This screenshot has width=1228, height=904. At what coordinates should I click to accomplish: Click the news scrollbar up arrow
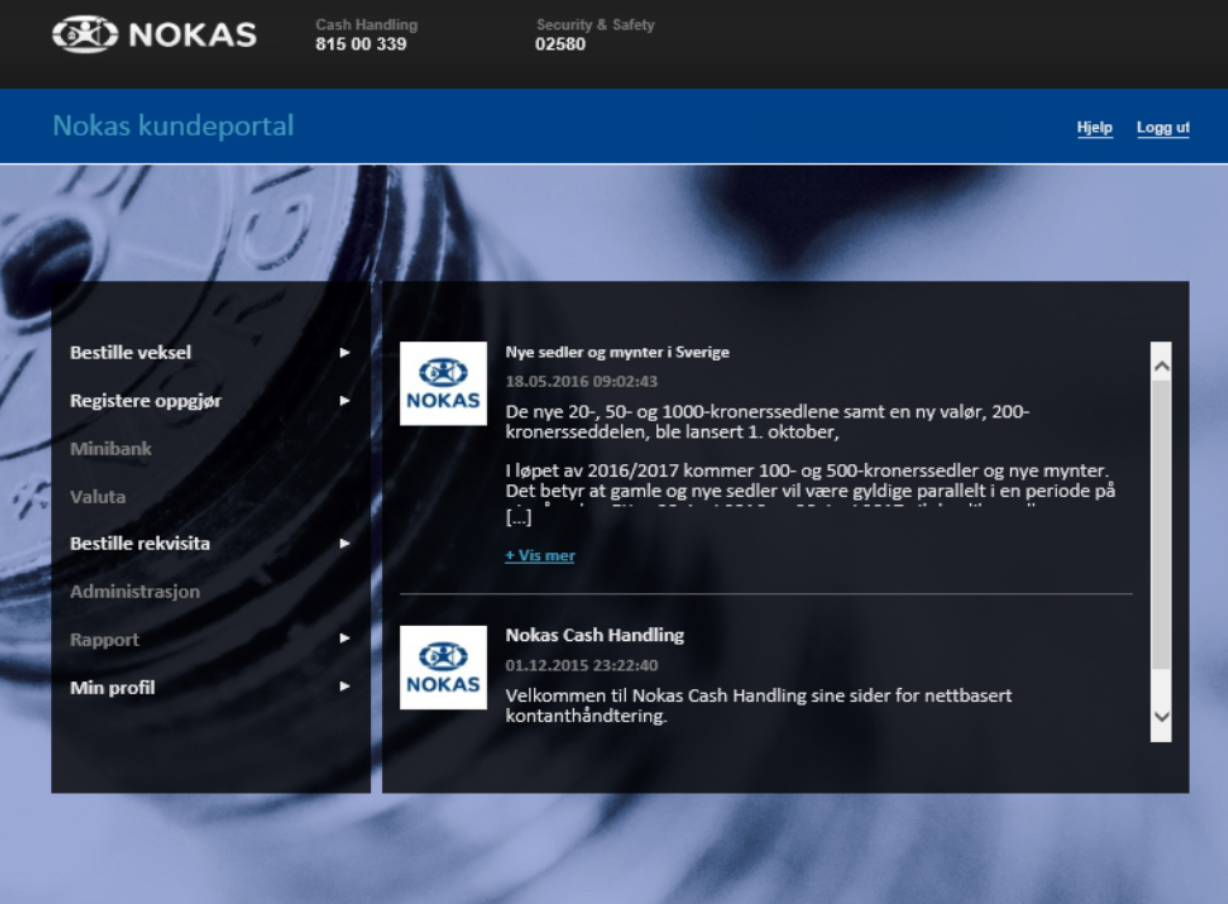(x=1161, y=366)
